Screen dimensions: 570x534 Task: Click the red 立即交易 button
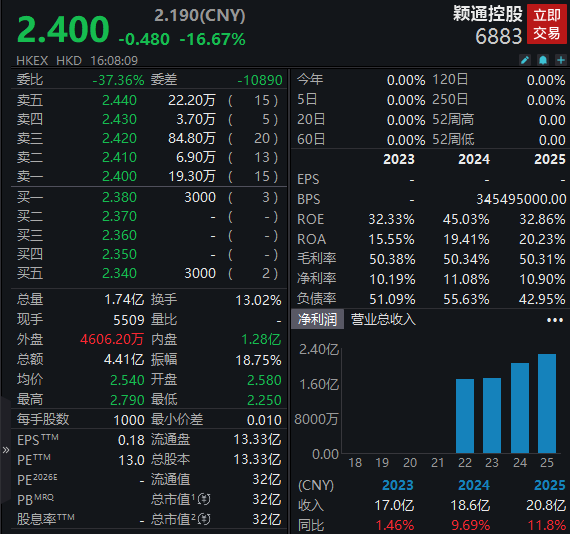pos(547,24)
